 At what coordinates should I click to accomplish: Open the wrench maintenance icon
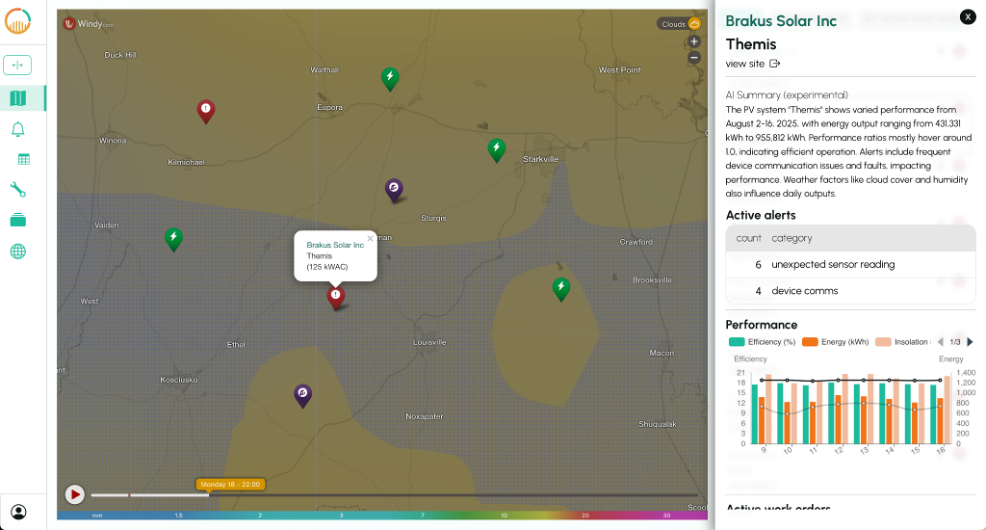tap(18, 190)
